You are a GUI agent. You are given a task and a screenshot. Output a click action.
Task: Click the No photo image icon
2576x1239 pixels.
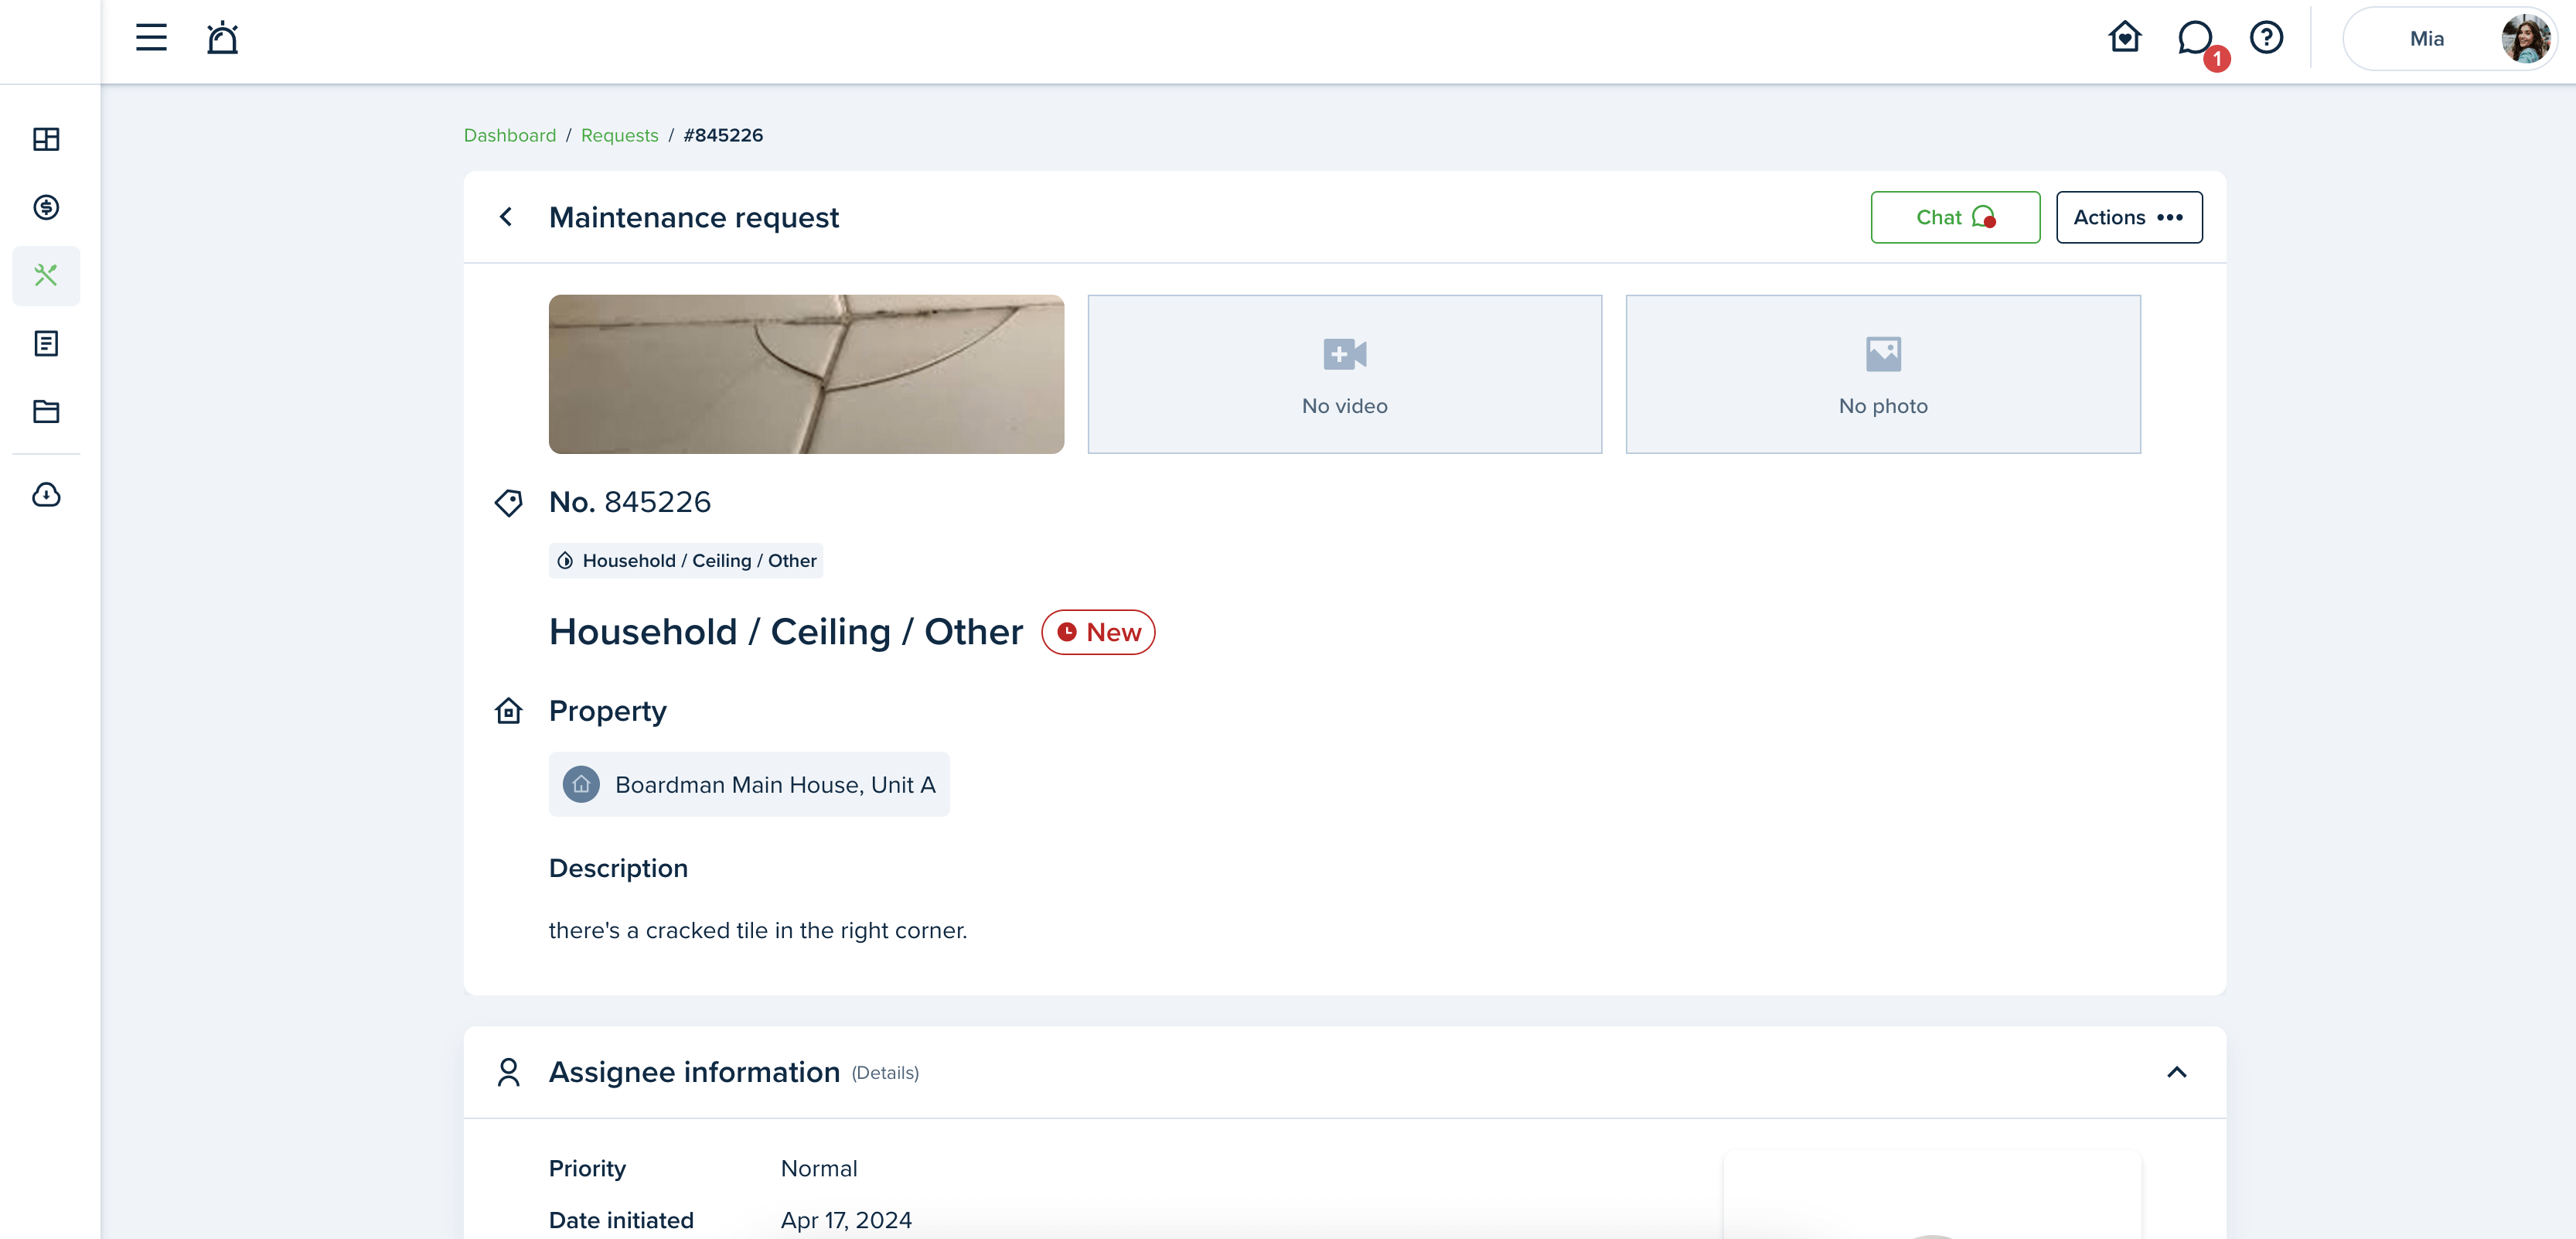(x=1883, y=354)
